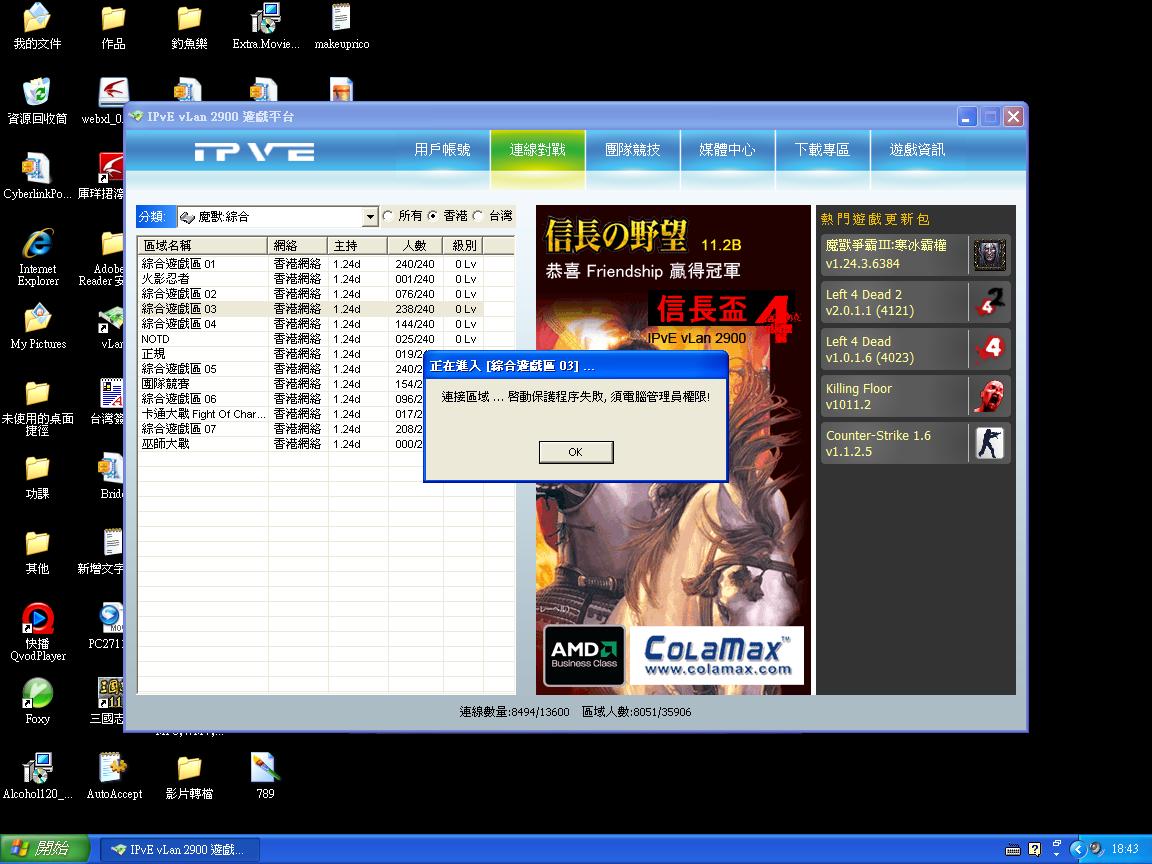Sort rooms by 區域名稱 column header
This screenshot has width=1152, height=864.
(202, 245)
